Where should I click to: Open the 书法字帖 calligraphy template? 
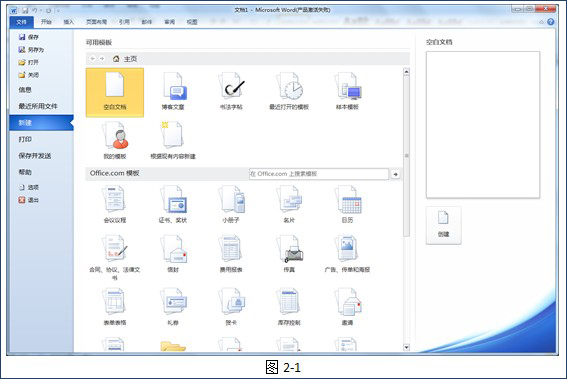click(231, 91)
